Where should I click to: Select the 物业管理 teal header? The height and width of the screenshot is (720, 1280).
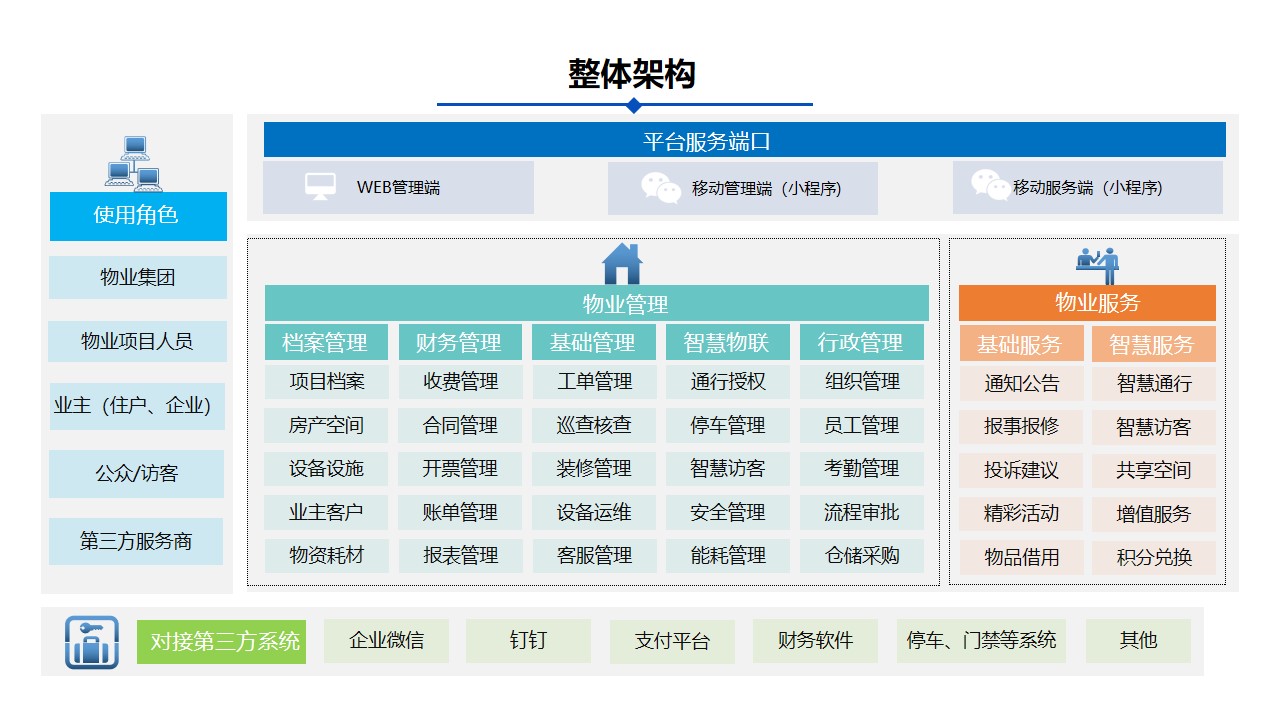[x=596, y=303]
